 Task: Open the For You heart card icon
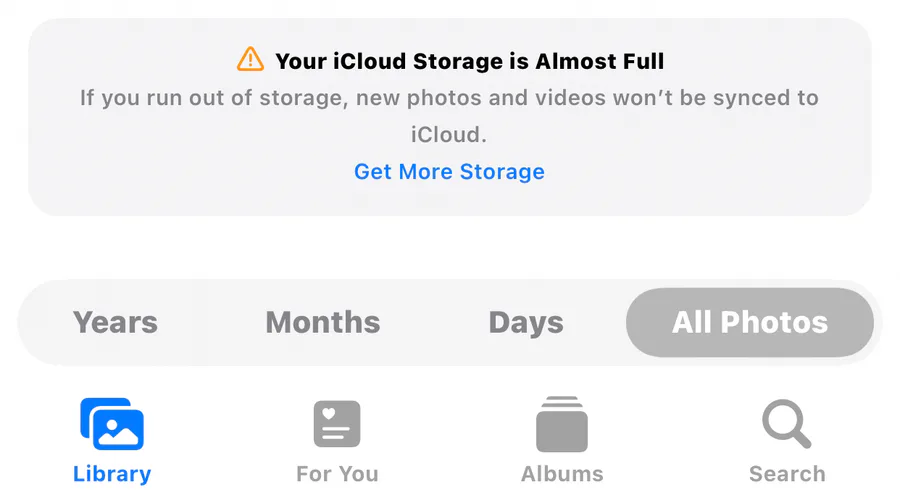337,424
